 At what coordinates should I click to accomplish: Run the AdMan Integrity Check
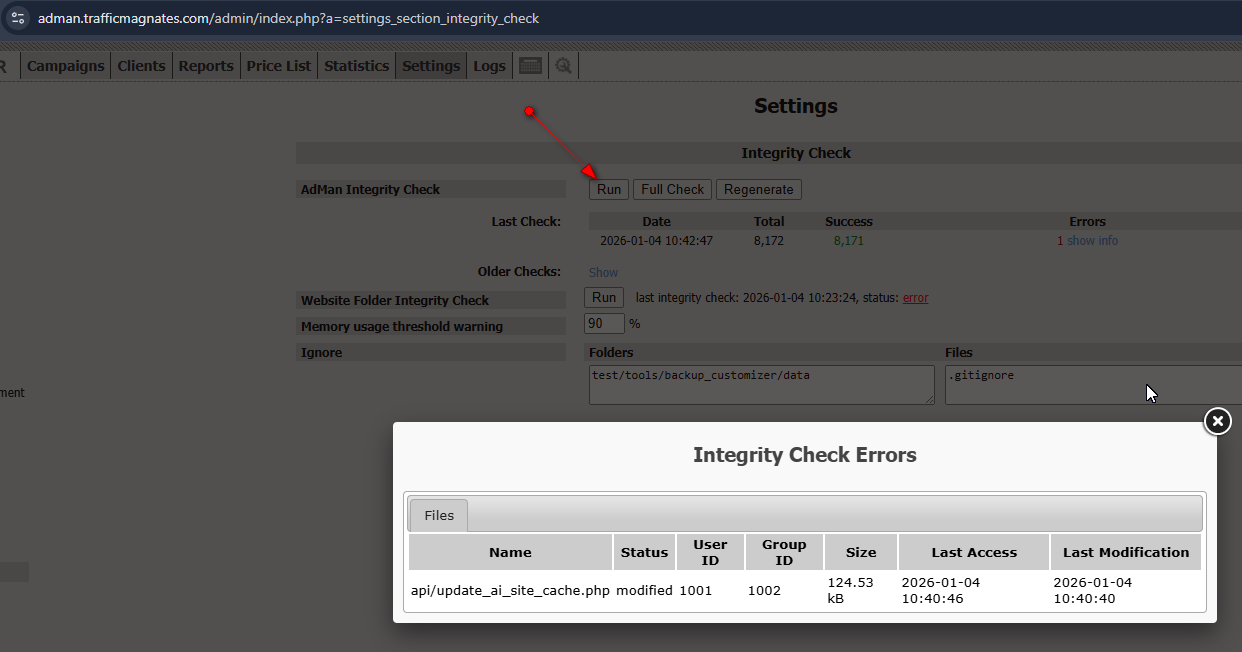pyautogui.click(x=609, y=190)
